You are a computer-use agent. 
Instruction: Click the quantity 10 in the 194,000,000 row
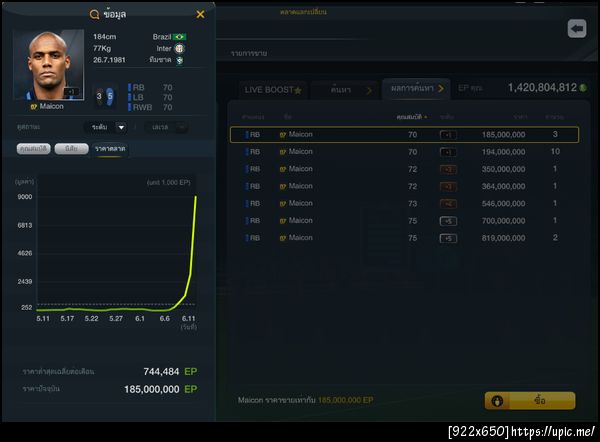(555, 152)
